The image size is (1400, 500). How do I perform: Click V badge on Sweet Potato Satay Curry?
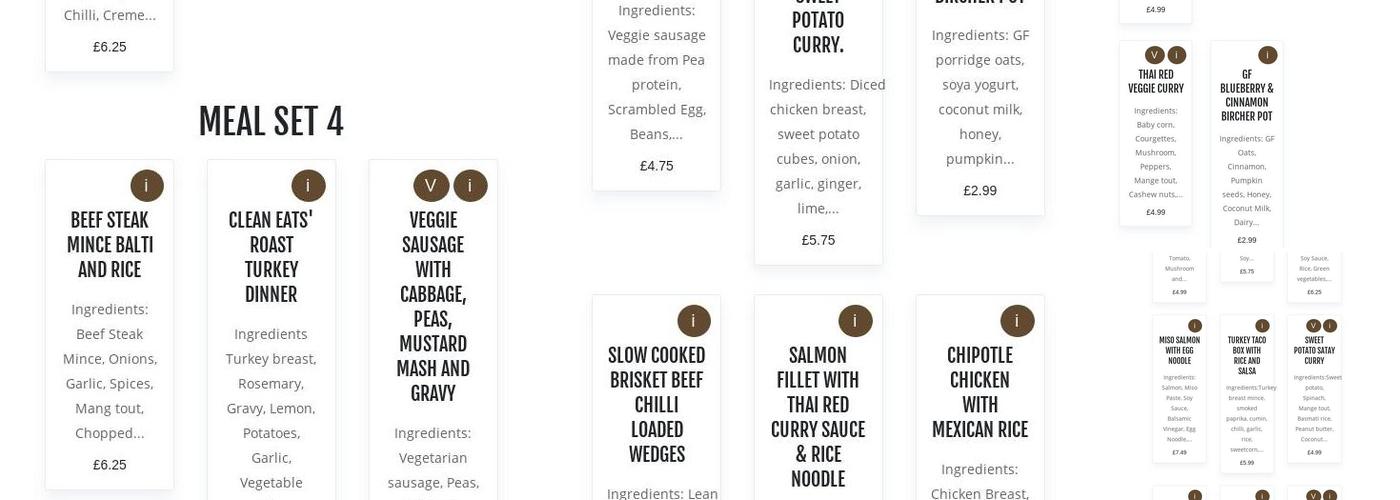tap(1314, 326)
